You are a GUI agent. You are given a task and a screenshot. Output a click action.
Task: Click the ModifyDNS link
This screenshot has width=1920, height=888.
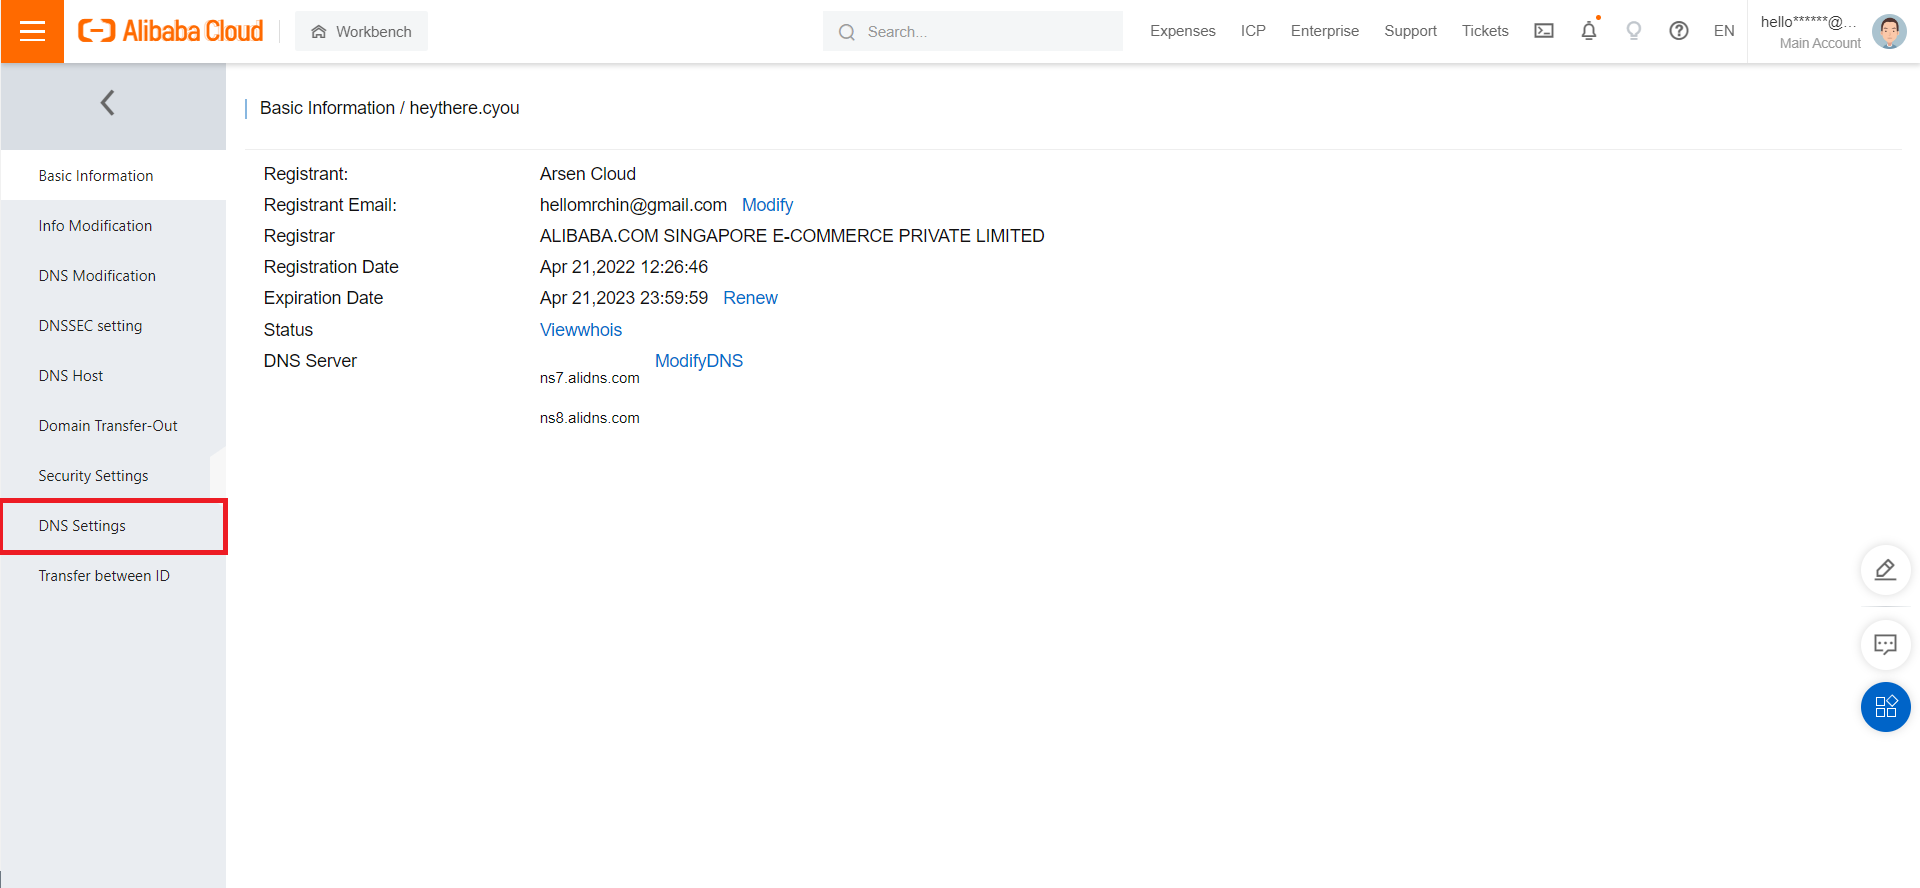point(699,361)
